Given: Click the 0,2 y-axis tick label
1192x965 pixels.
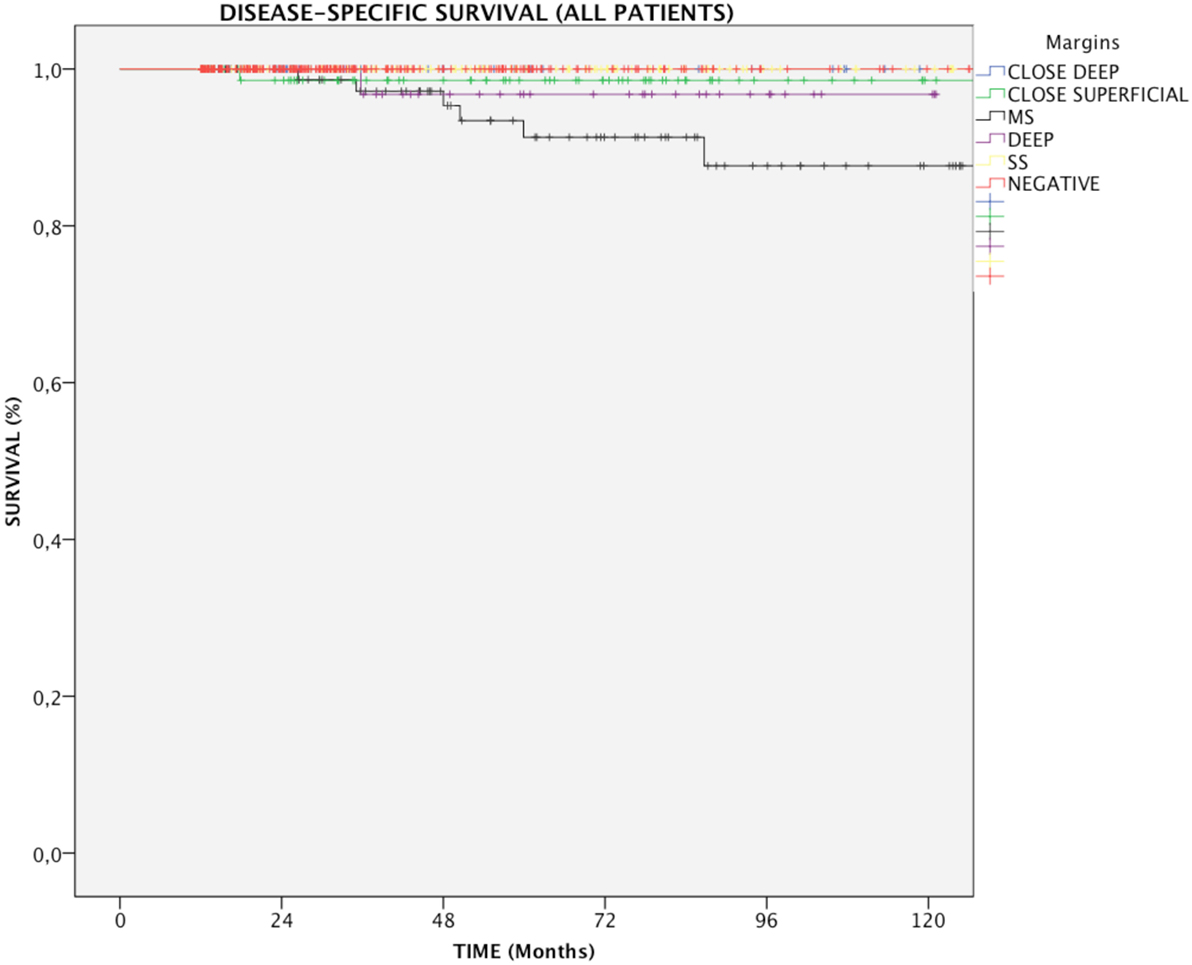Looking at the screenshot, I should click(x=46, y=697).
